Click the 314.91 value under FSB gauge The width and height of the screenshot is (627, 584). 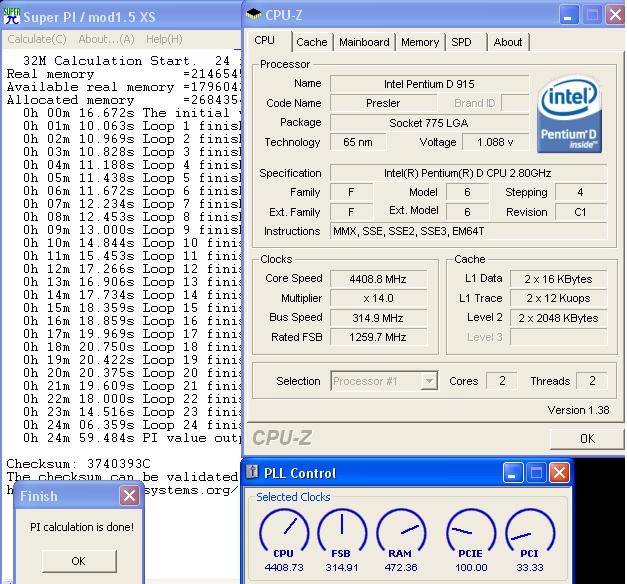pos(342,567)
